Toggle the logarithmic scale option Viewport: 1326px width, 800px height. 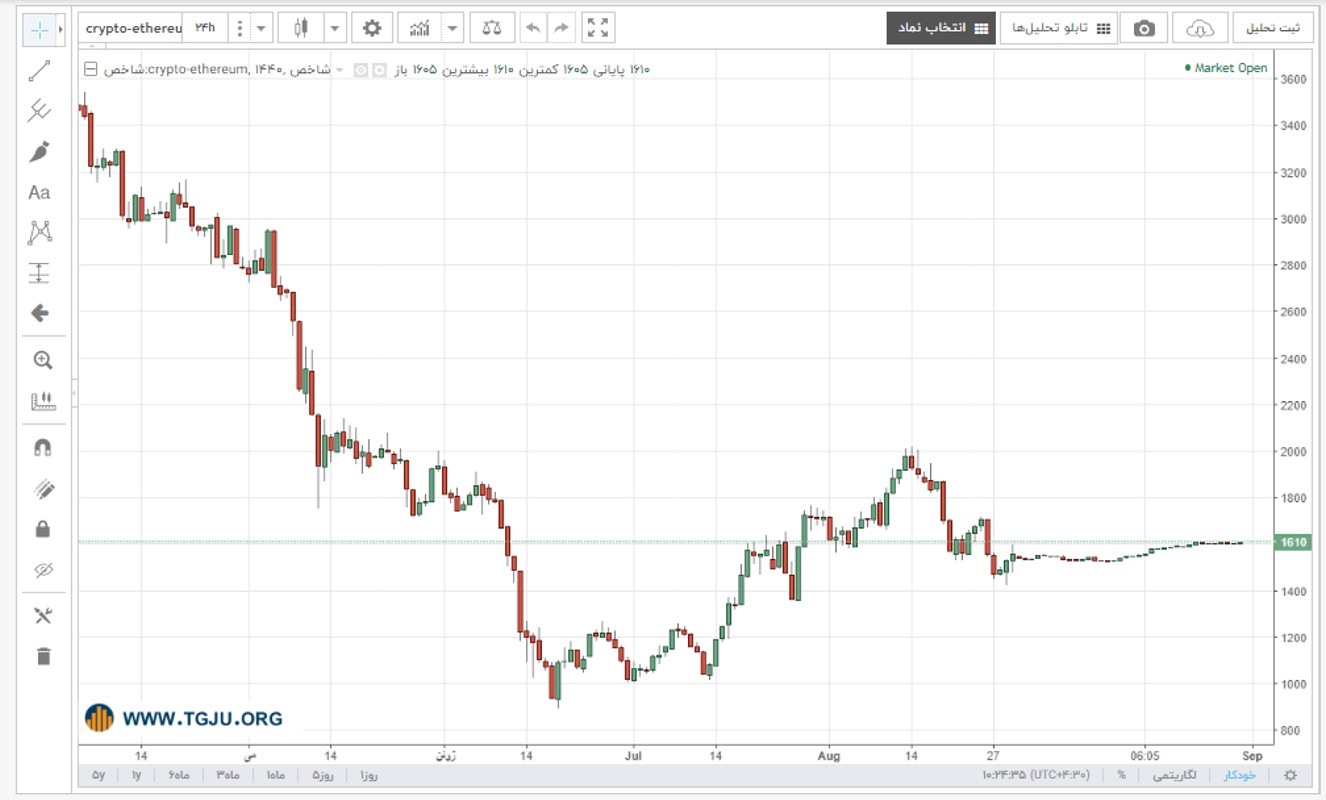(x=1176, y=775)
